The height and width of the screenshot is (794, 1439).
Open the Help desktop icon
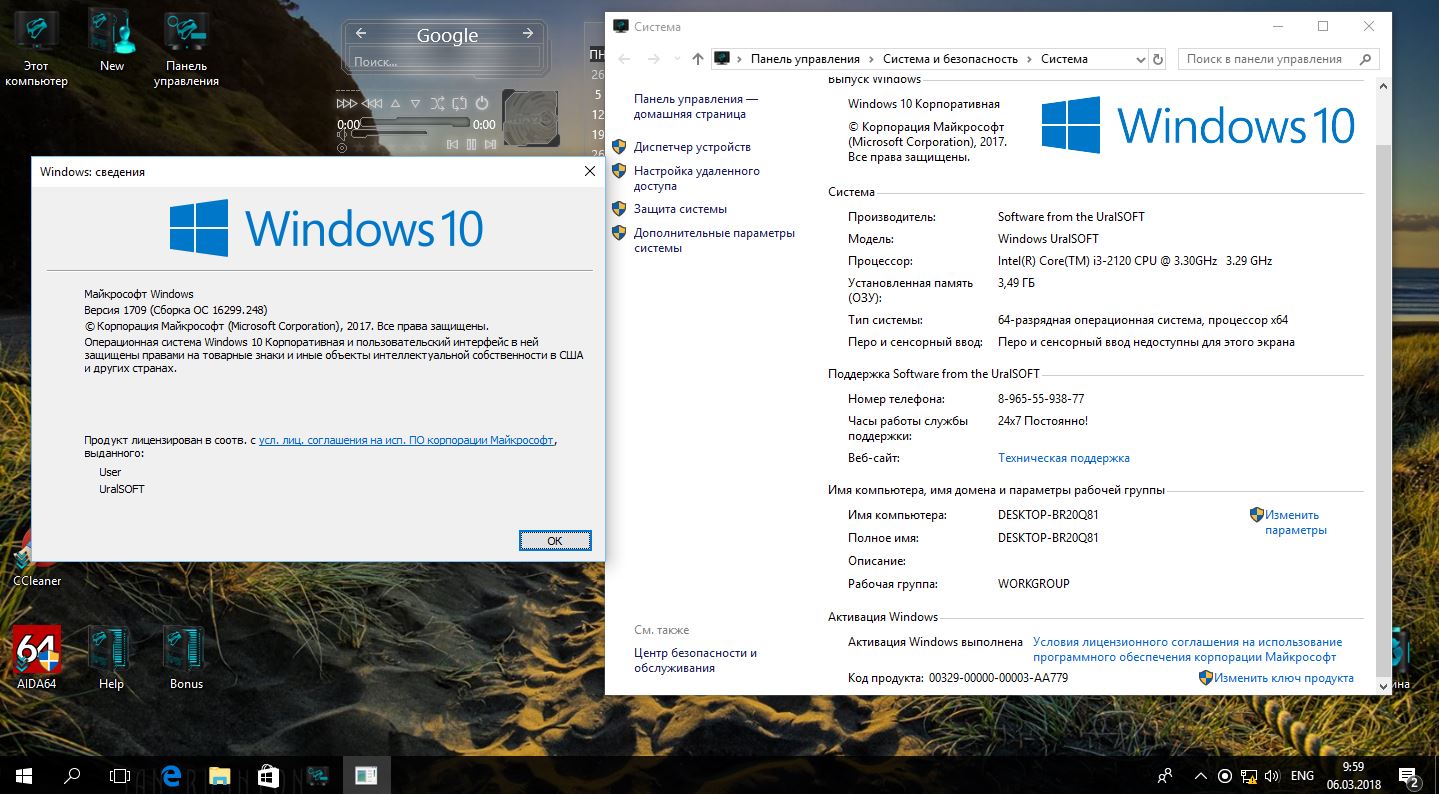(x=111, y=658)
